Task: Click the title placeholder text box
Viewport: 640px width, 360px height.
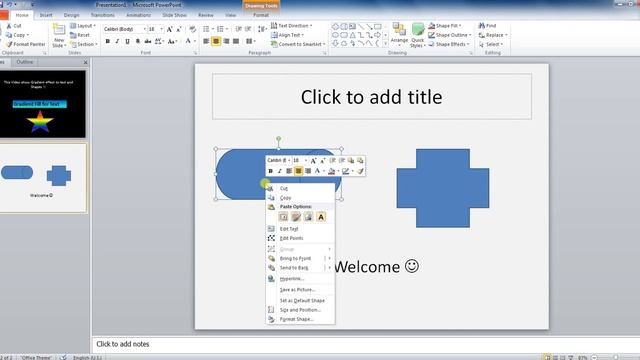Action: point(371,97)
